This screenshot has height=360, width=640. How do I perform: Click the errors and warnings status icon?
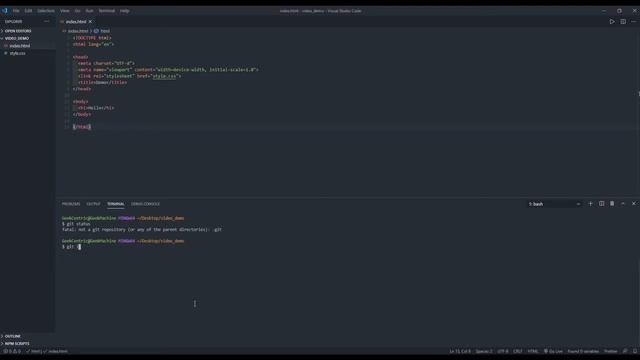click(x=12, y=351)
